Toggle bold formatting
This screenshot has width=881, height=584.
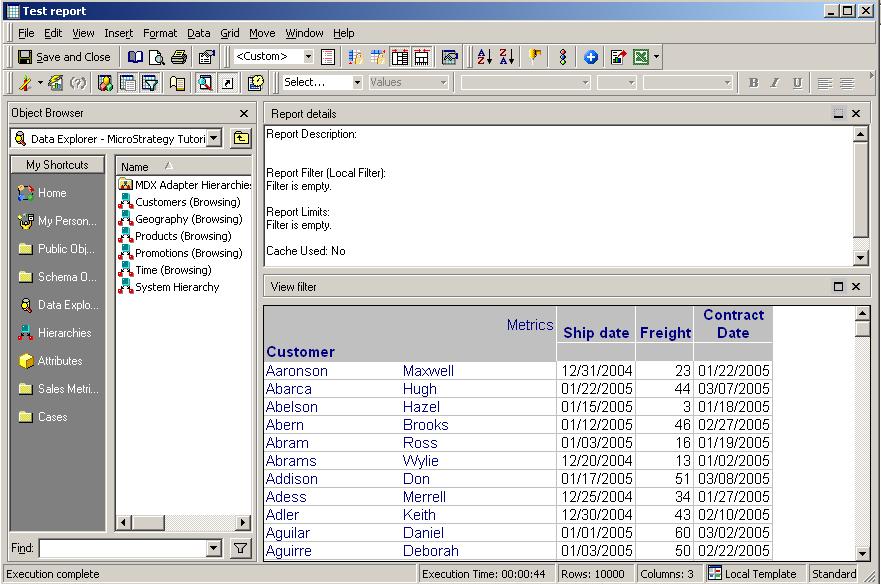pyautogui.click(x=753, y=83)
